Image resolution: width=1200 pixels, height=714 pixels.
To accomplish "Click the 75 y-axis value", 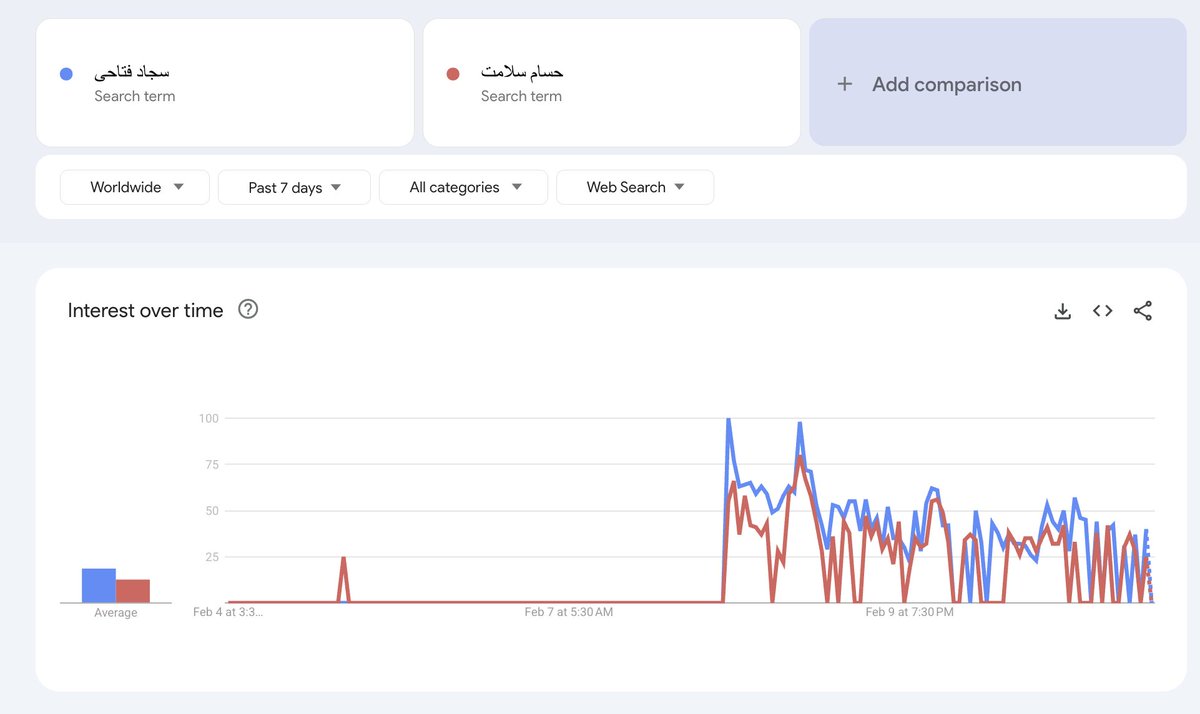I will (x=211, y=464).
